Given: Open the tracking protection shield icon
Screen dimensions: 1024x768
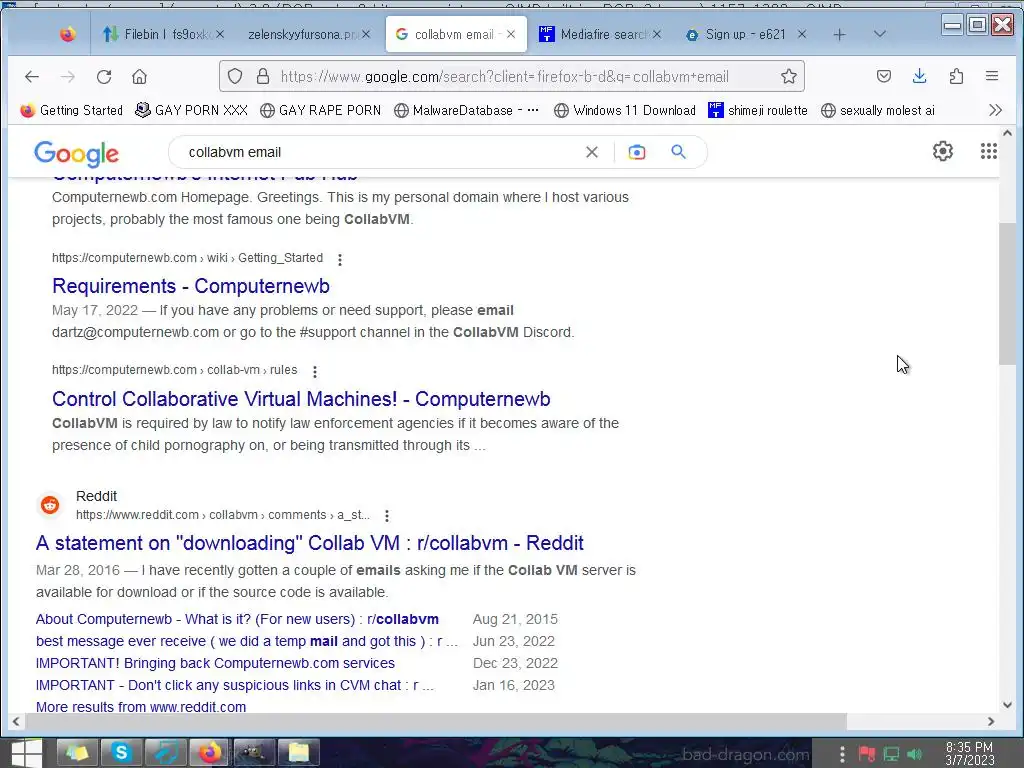Looking at the screenshot, I should (x=235, y=76).
